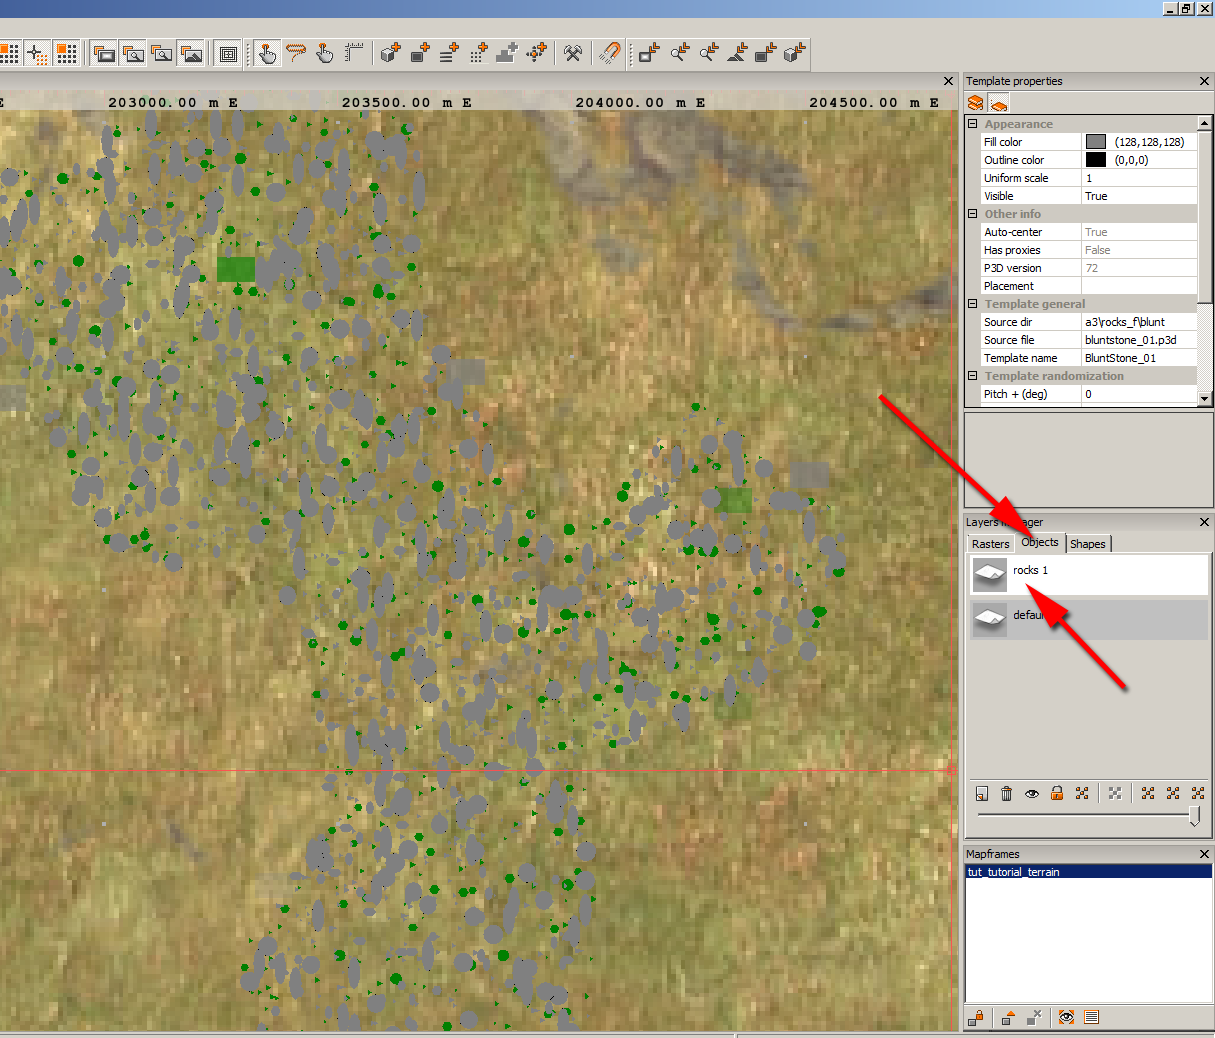Viewport: 1215px width, 1038px height.
Task: Toggle the orange layer lock icon
Action: point(1057,793)
